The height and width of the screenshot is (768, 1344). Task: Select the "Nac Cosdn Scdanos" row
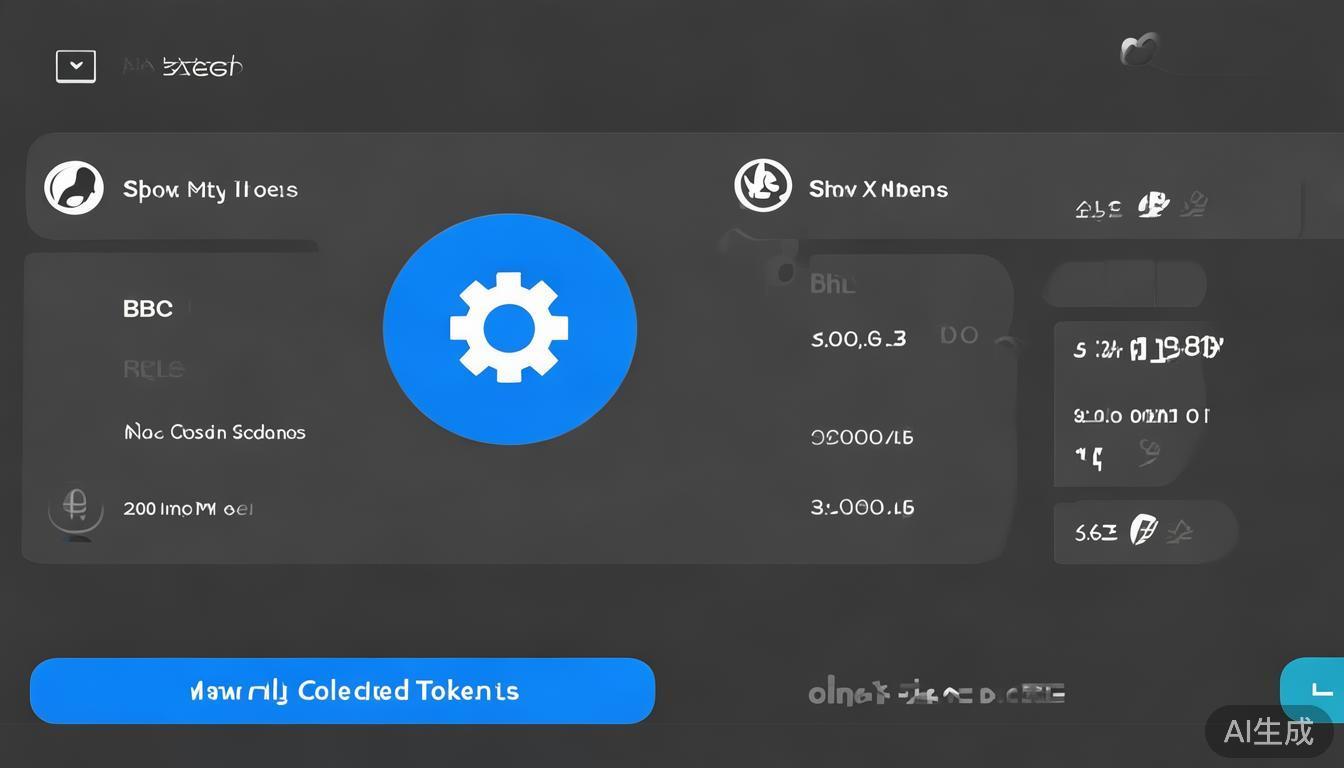pos(215,432)
